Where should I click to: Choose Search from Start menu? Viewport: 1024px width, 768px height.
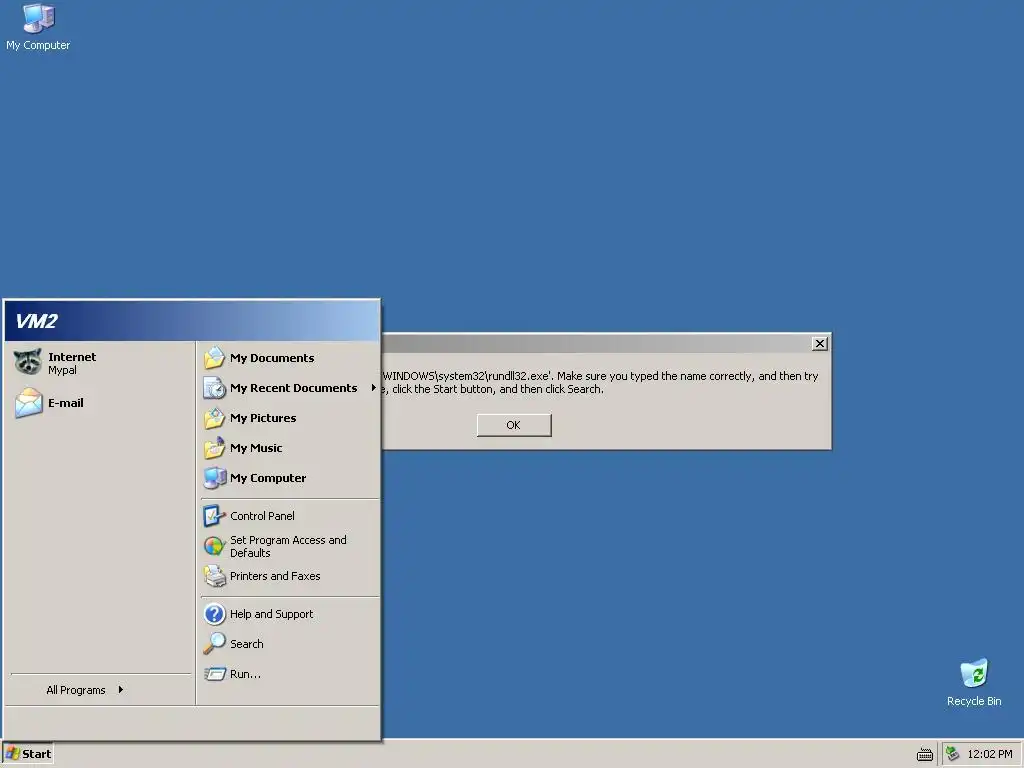(290, 644)
